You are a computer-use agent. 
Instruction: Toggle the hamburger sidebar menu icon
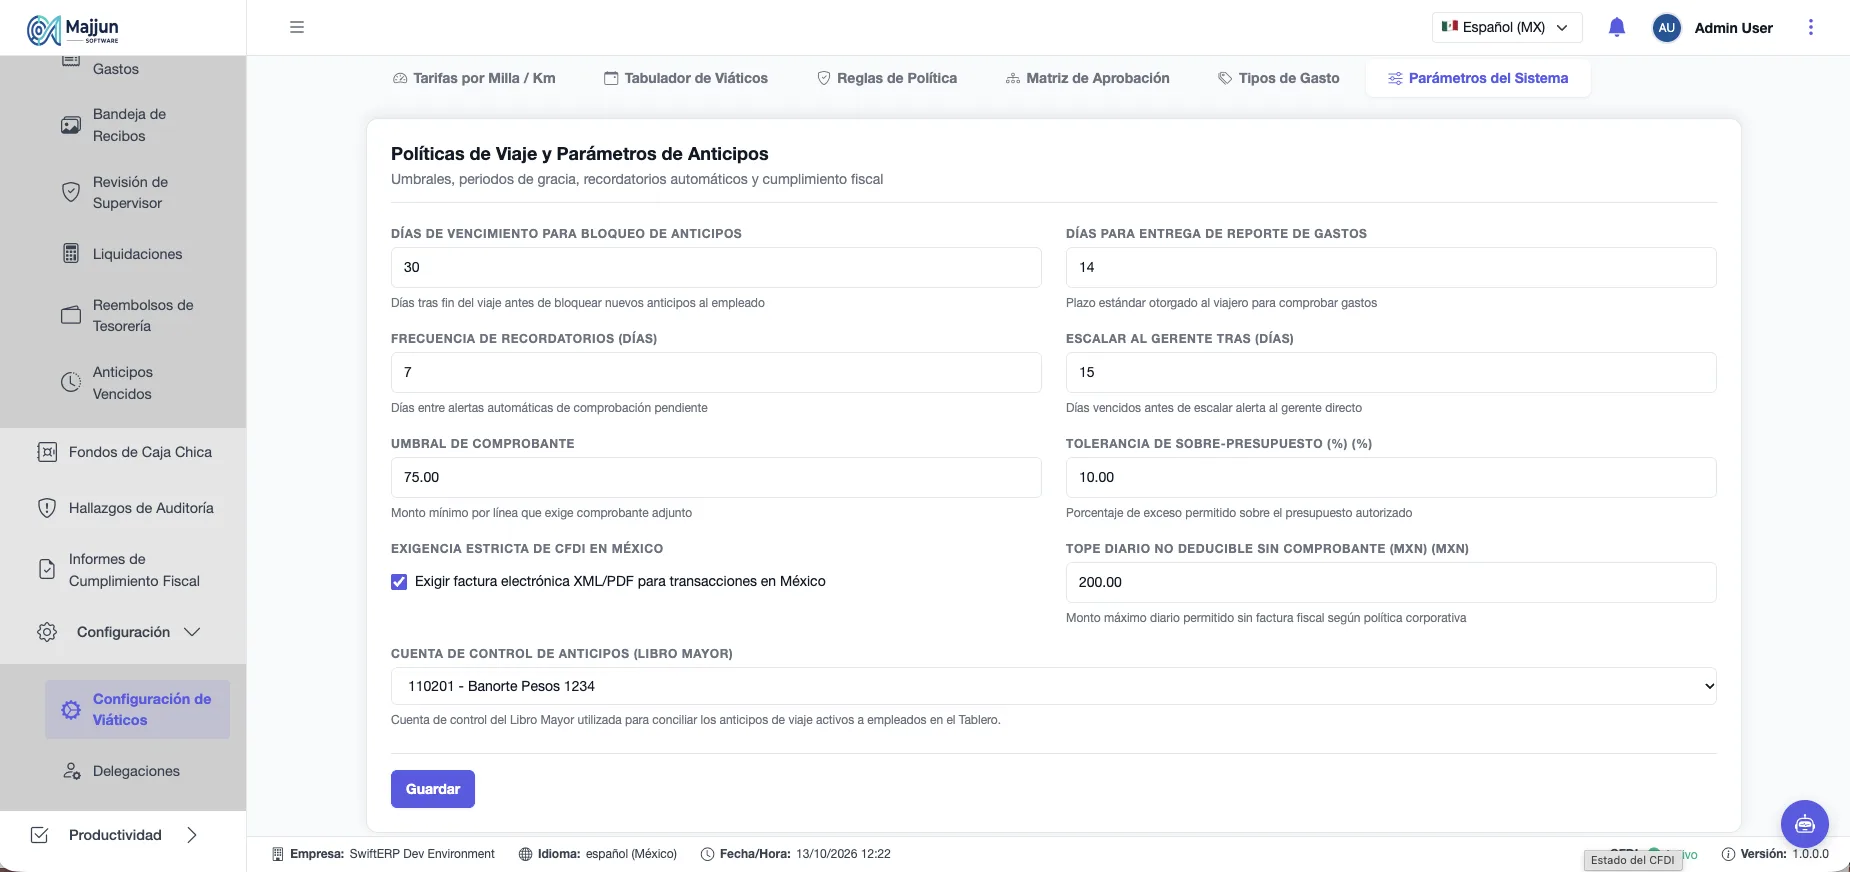click(297, 27)
